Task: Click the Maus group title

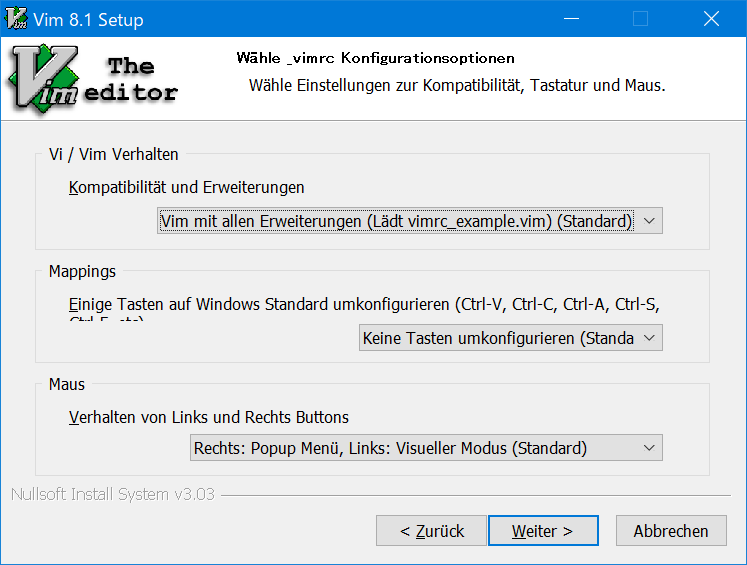Action: tap(67, 384)
